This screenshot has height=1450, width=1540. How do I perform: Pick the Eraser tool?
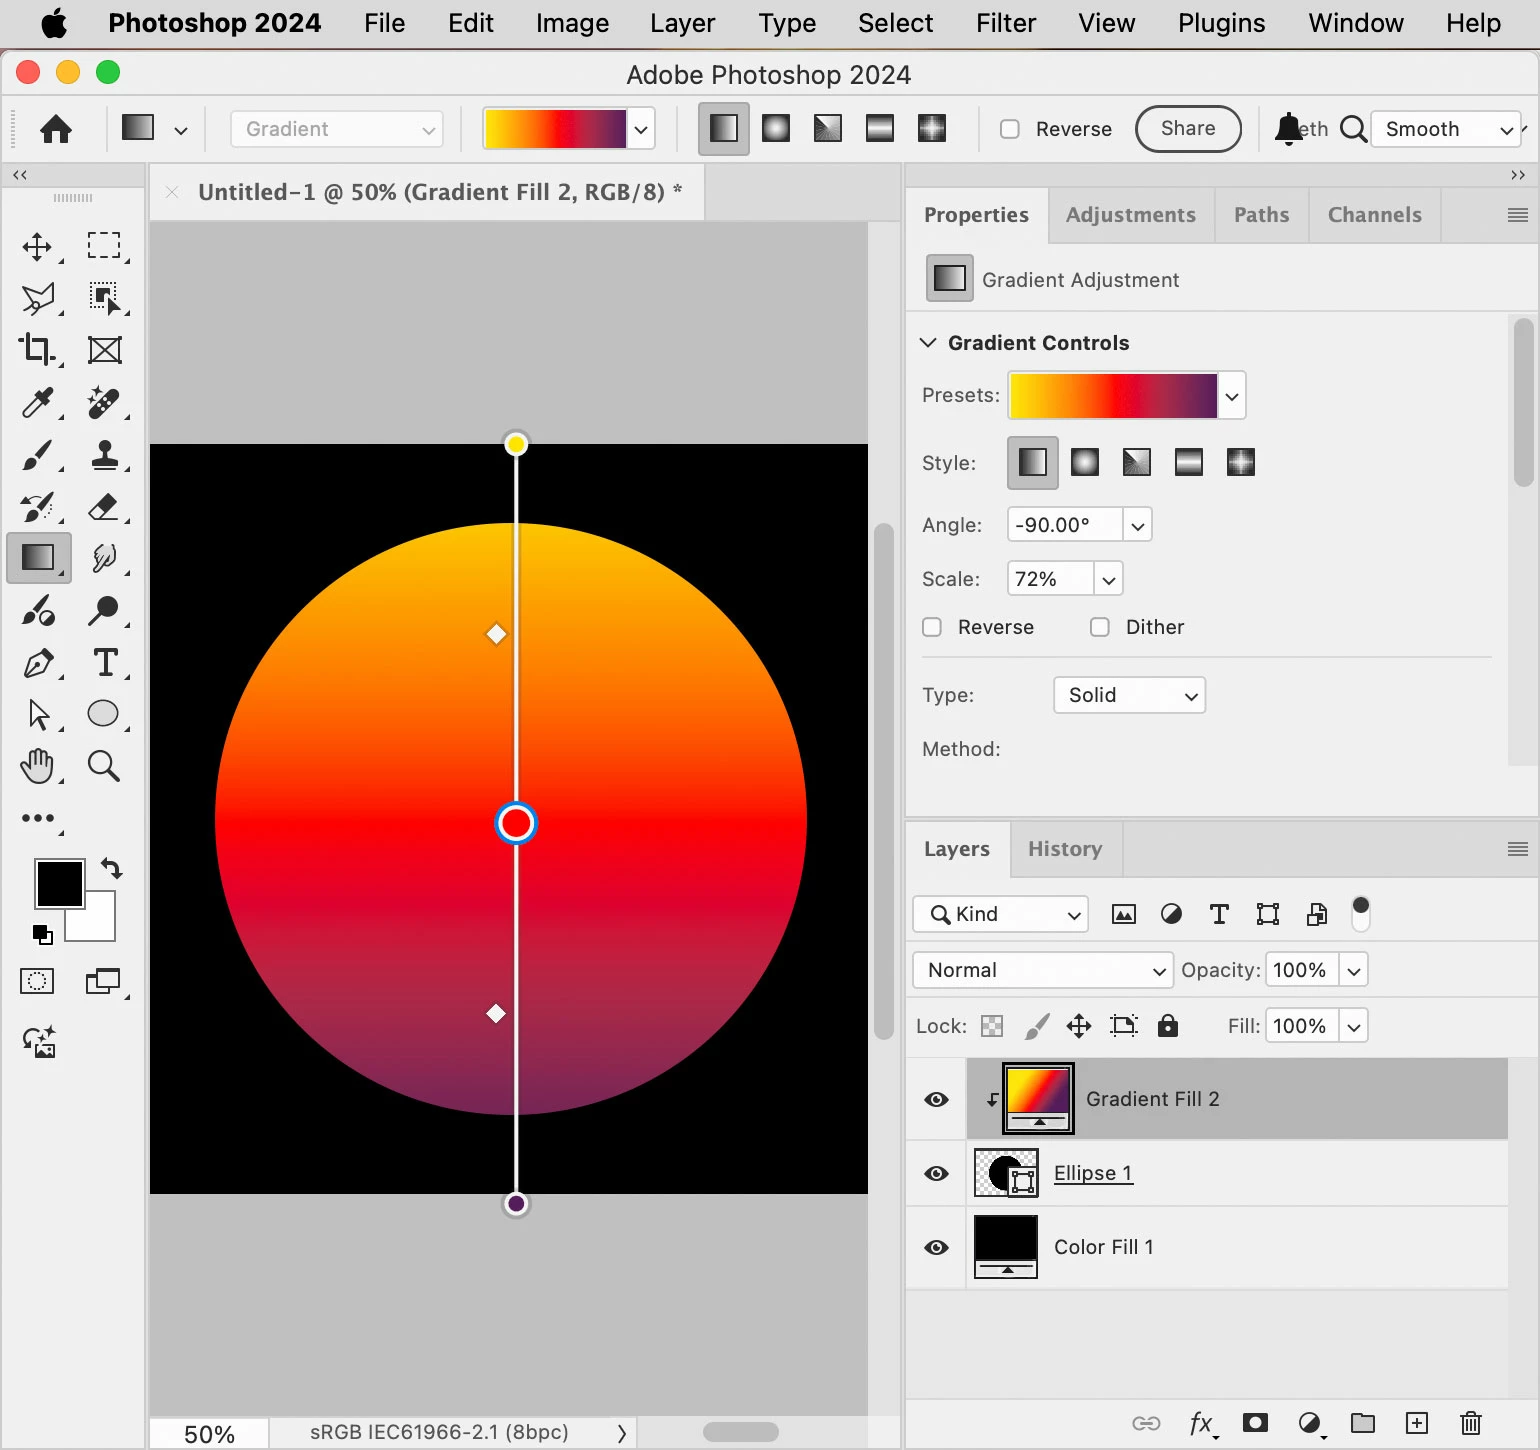pyautogui.click(x=104, y=506)
